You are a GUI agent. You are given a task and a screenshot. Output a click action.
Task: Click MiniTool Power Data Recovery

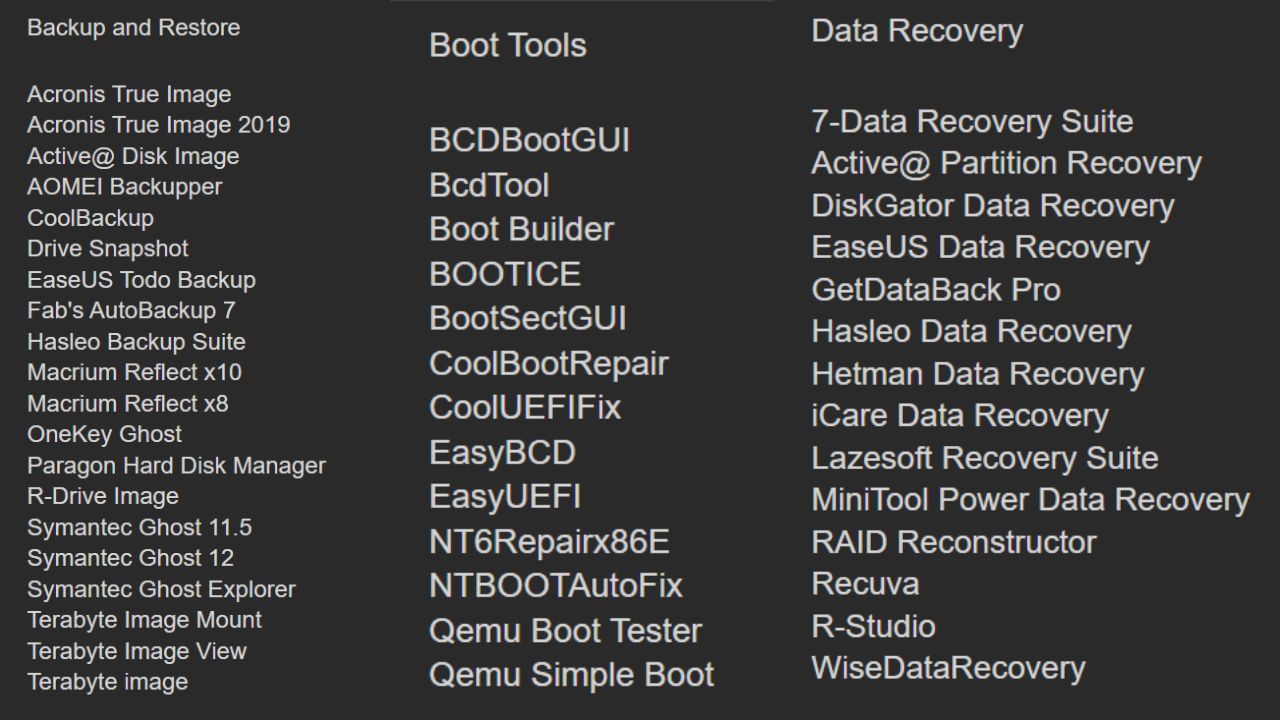1030,499
